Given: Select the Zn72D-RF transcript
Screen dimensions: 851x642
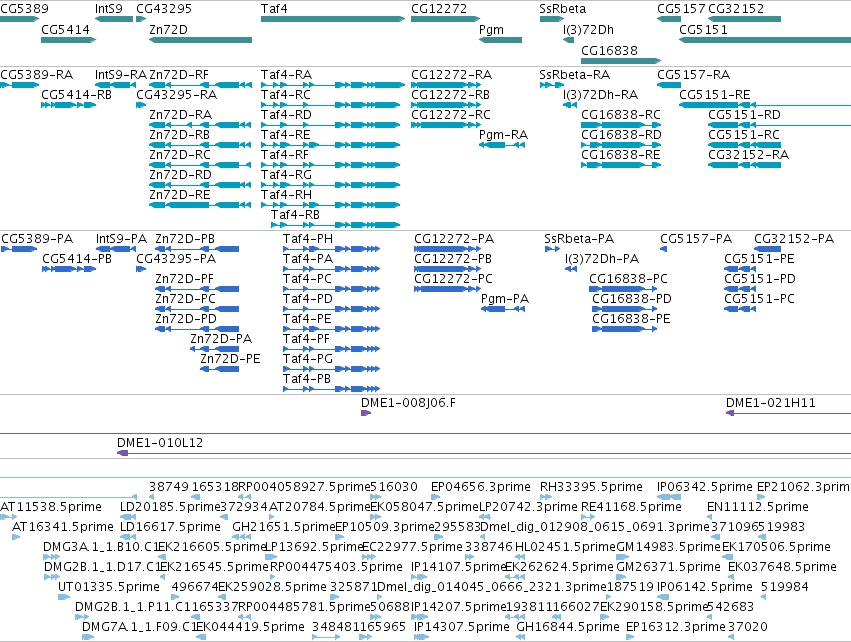Looking at the screenshot, I should pos(201,85).
